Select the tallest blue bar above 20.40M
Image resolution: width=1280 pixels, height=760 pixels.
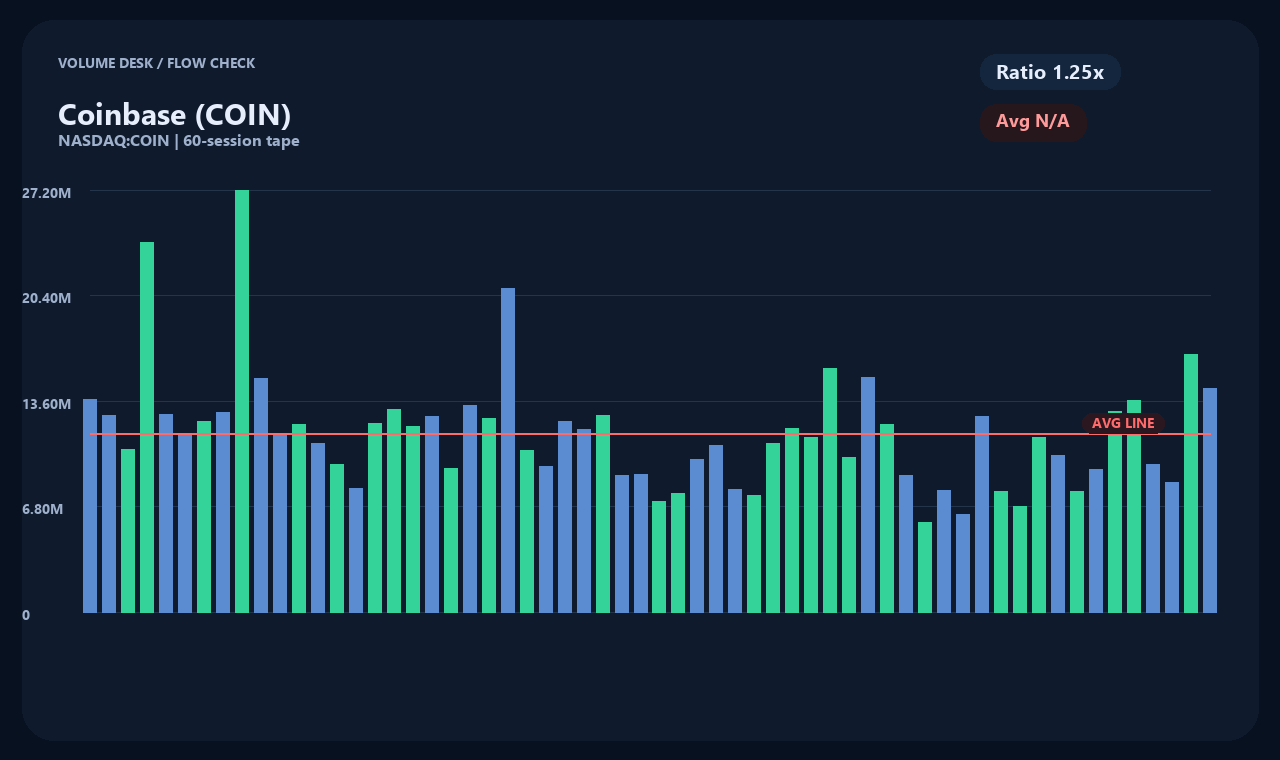click(x=508, y=450)
